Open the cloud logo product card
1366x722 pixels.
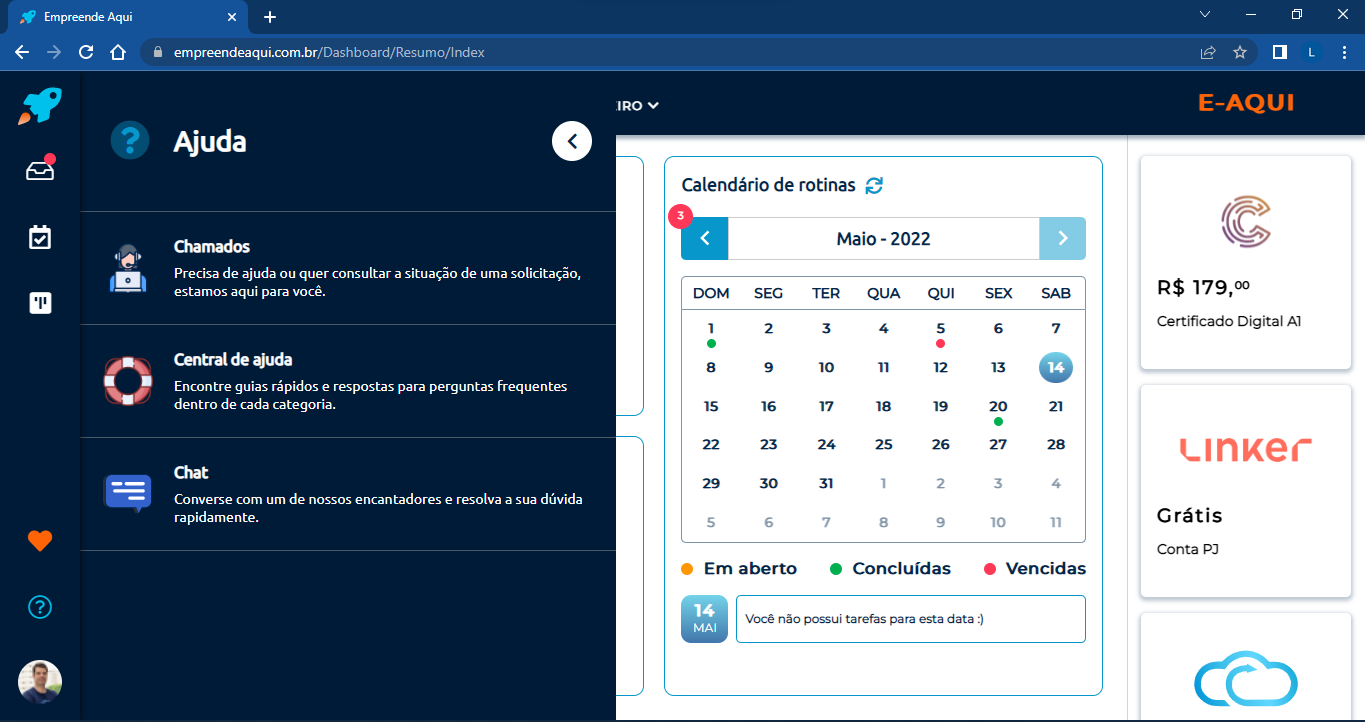pos(1246,667)
